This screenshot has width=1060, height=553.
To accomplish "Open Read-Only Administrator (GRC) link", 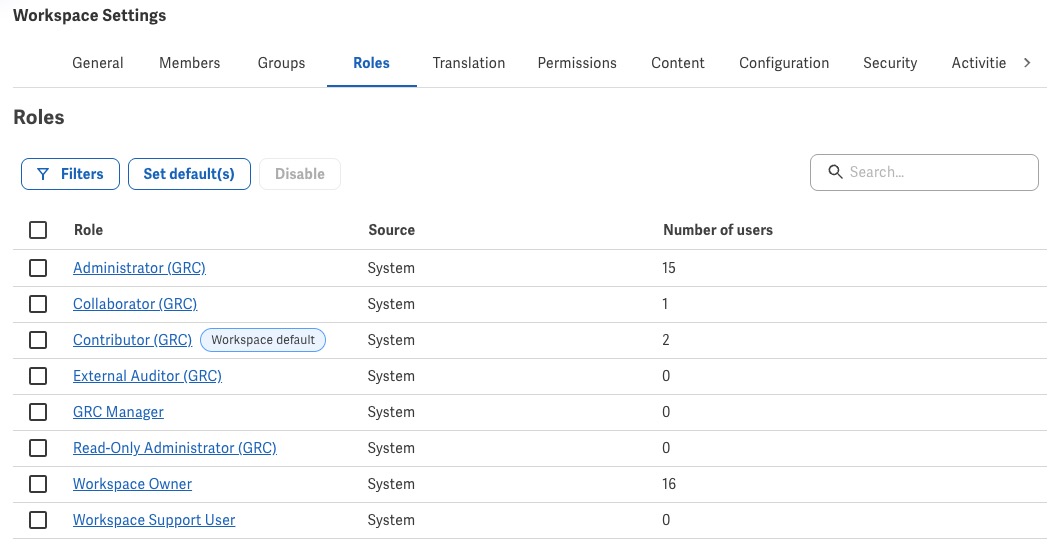I will (x=175, y=448).
